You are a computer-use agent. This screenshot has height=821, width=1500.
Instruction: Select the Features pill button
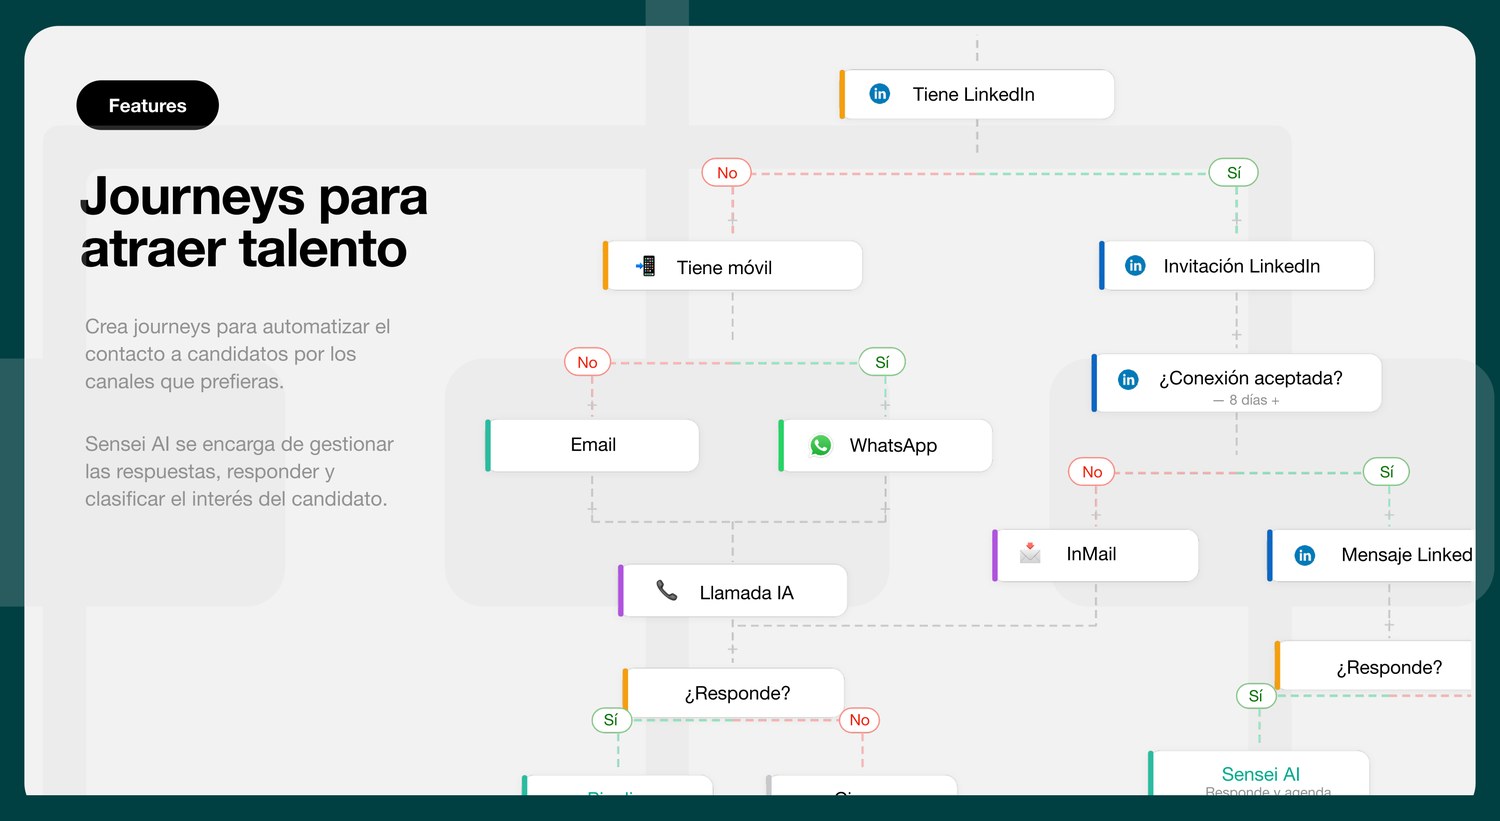click(147, 105)
